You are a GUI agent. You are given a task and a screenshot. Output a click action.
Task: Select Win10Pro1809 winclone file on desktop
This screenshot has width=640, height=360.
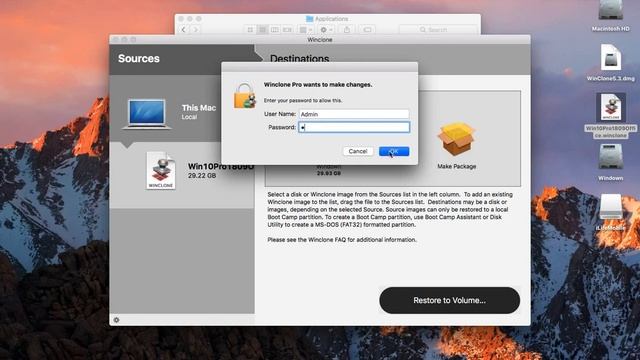pyautogui.click(x=611, y=107)
